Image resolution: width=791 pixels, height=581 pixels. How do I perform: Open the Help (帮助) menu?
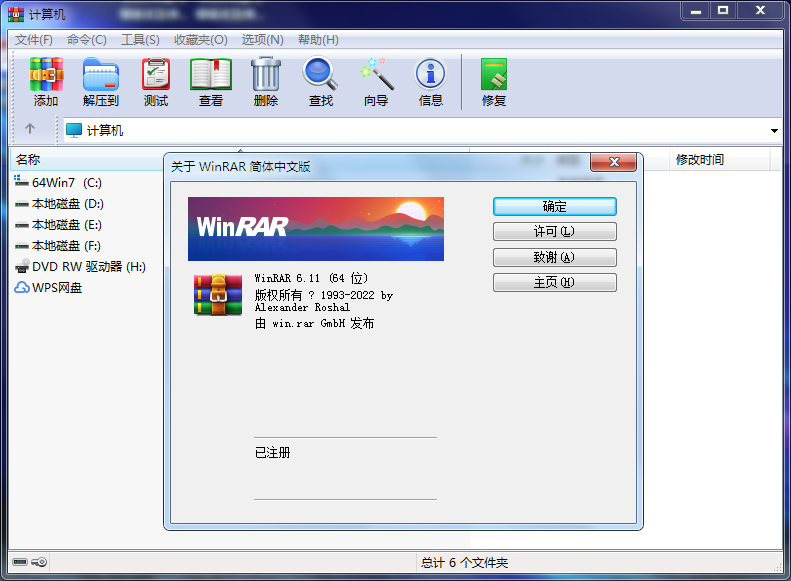pyautogui.click(x=318, y=39)
